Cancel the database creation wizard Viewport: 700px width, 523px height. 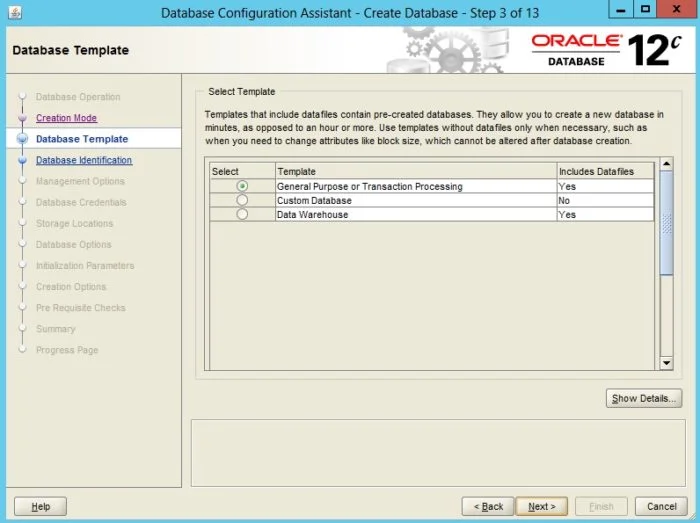click(x=662, y=506)
